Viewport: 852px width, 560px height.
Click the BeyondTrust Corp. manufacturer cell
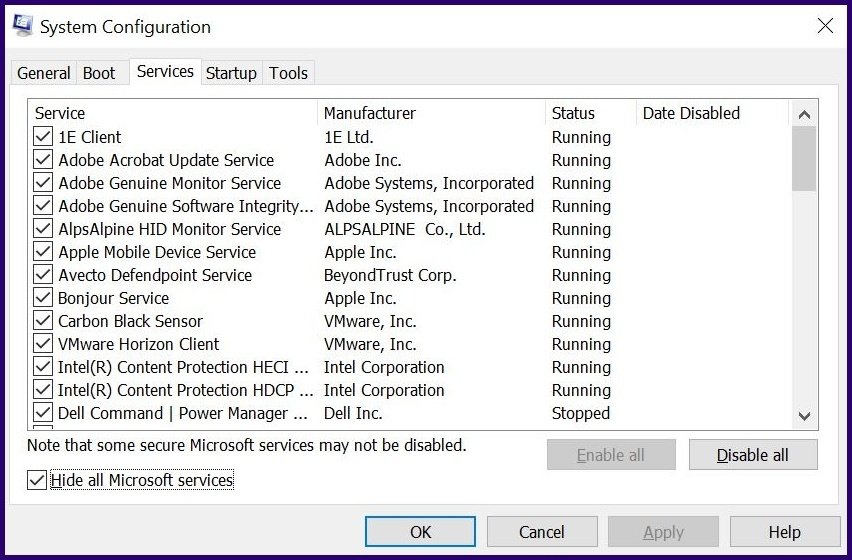point(390,275)
